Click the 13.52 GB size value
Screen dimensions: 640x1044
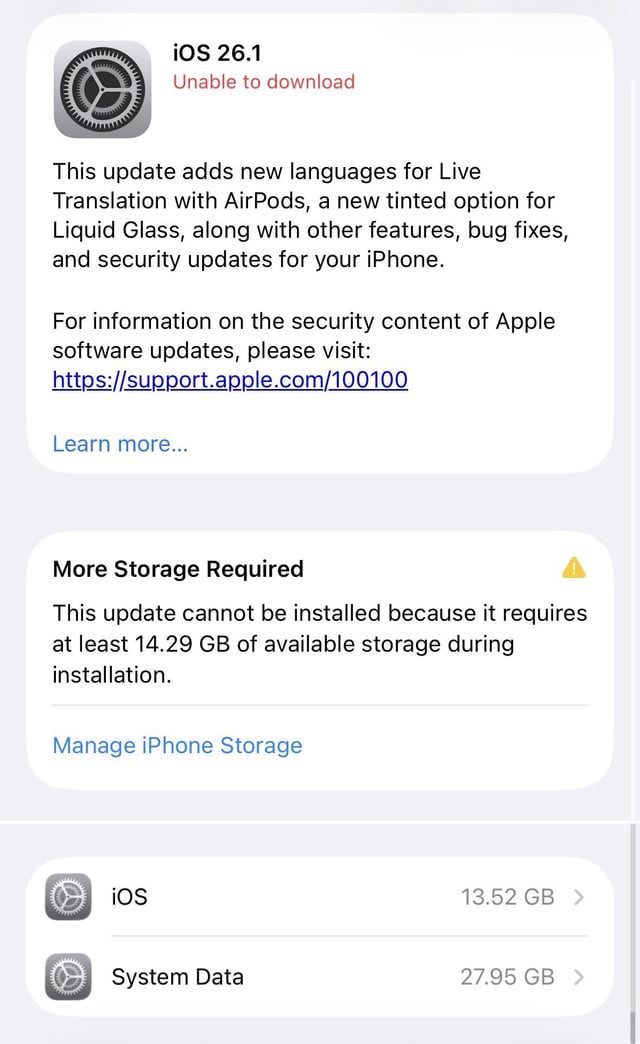507,897
